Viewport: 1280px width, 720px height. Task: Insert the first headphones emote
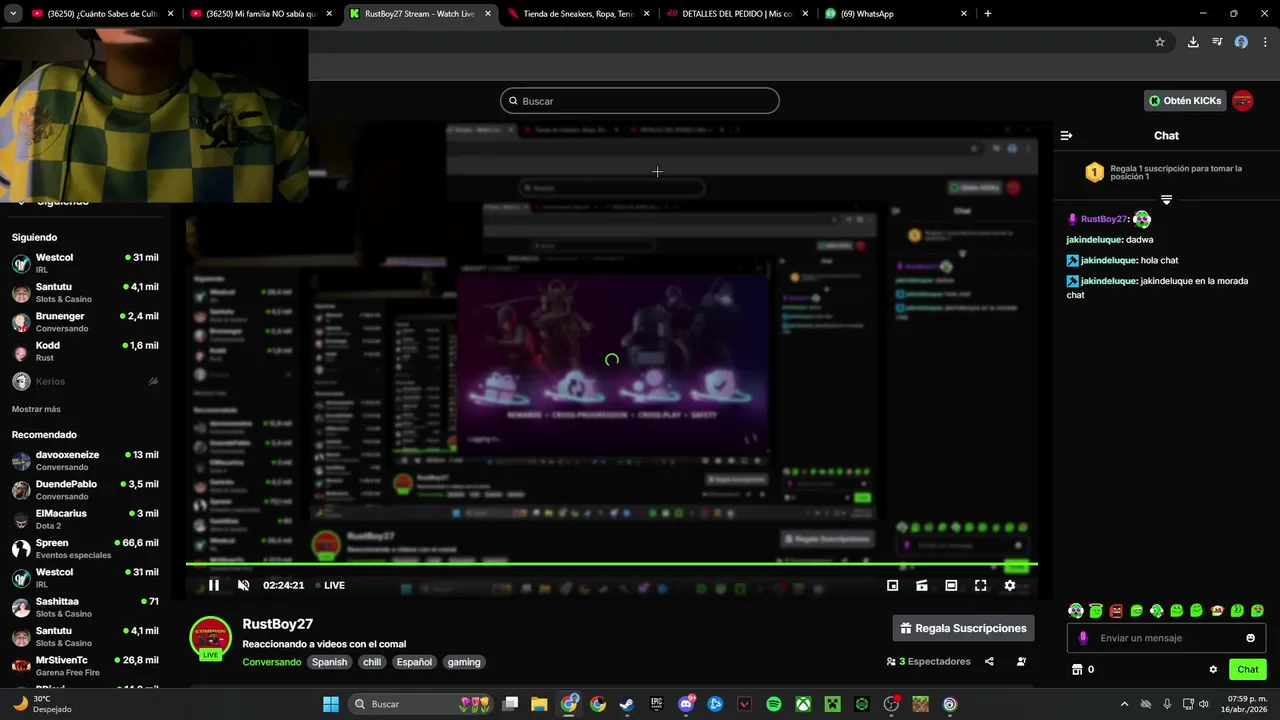pos(1076,610)
